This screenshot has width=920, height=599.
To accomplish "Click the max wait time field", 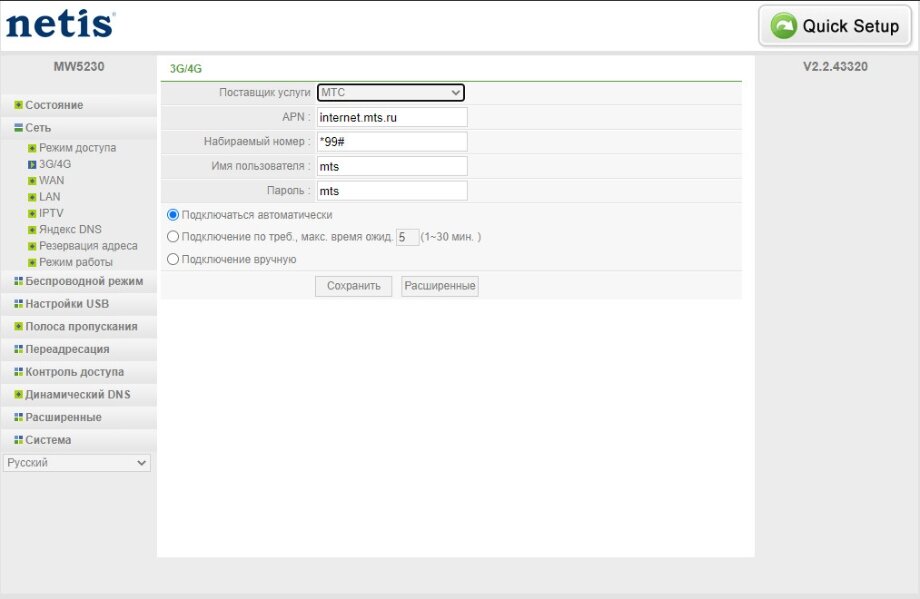I will [407, 237].
